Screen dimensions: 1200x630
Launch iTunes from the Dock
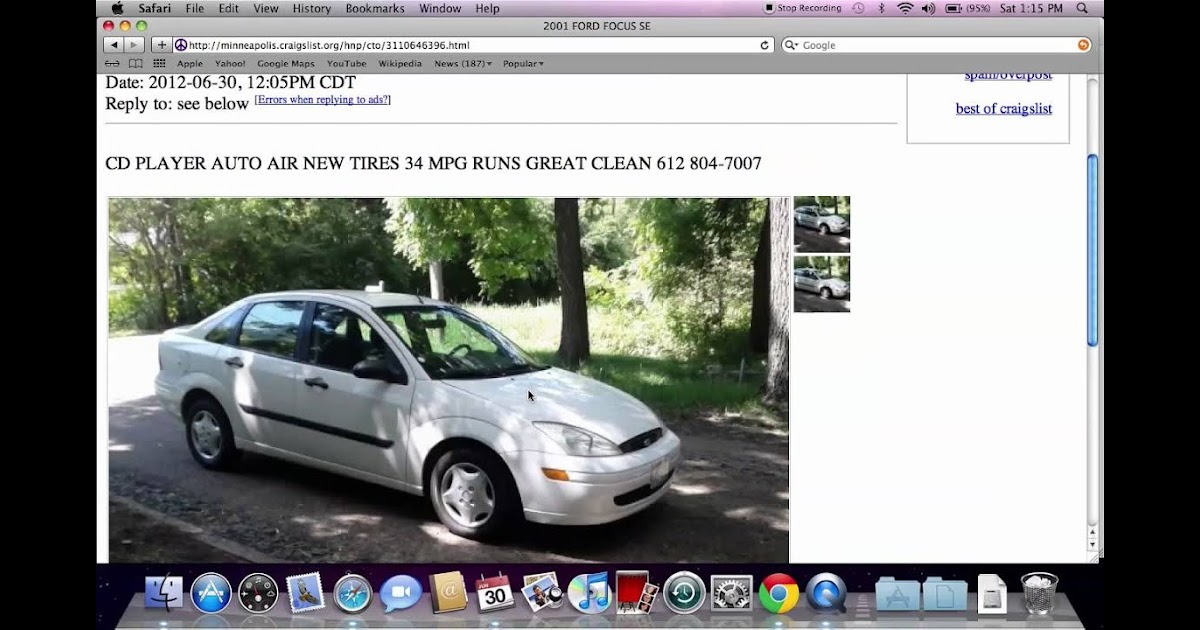point(589,593)
